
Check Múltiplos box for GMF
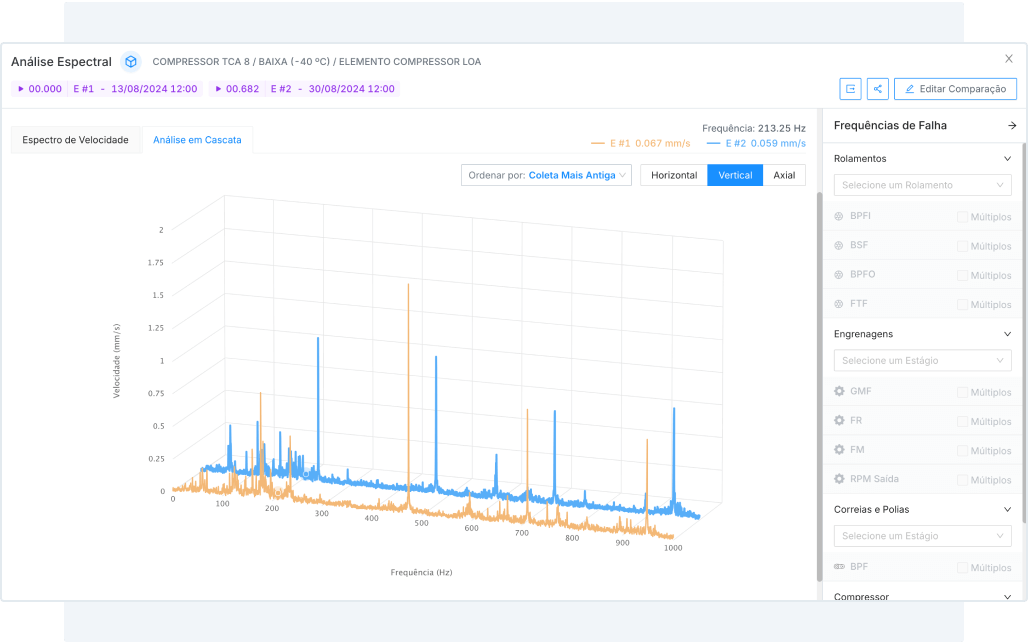pos(962,392)
